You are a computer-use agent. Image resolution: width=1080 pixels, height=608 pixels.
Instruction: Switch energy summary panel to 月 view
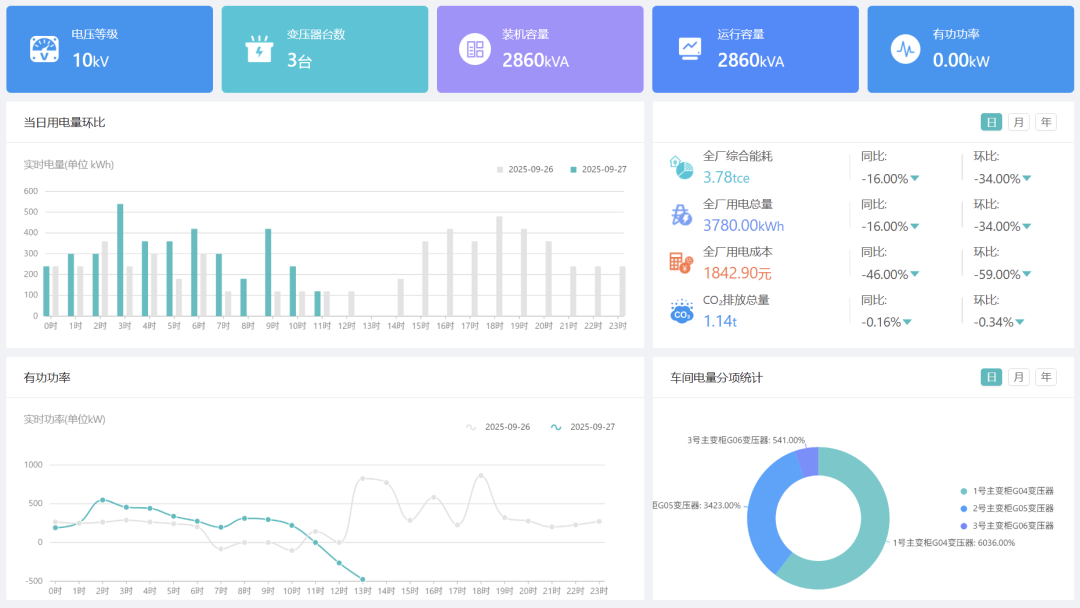click(x=1018, y=122)
